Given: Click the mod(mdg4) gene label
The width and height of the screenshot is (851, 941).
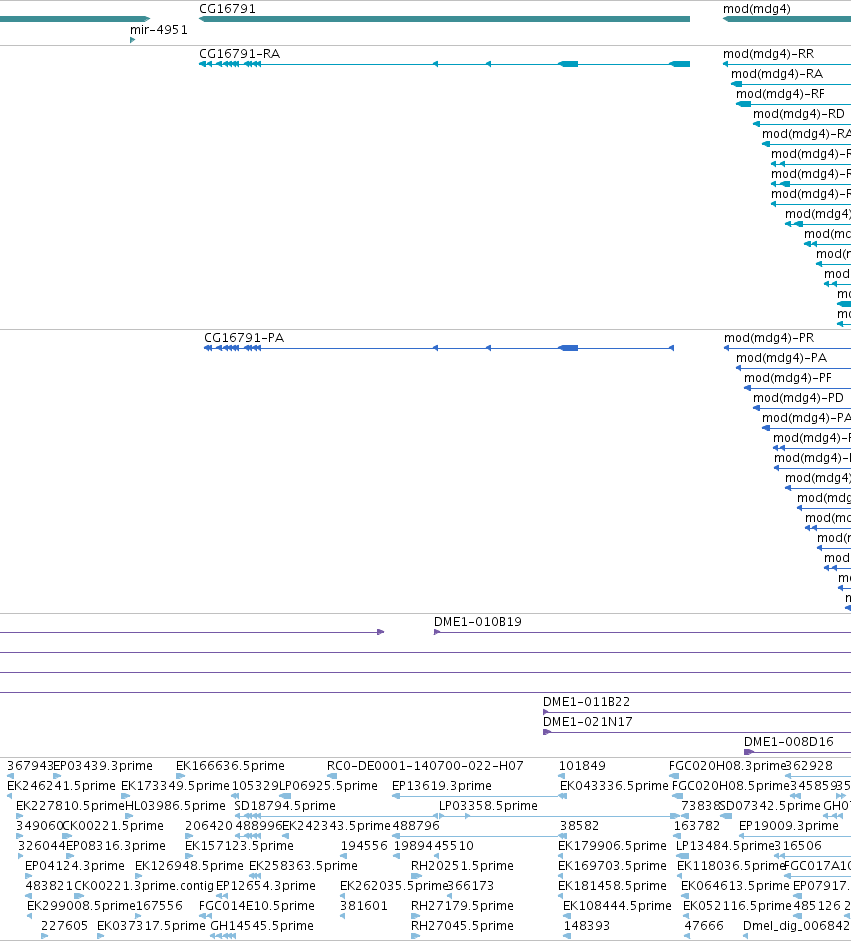Looking at the screenshot, I should (757, 9).
